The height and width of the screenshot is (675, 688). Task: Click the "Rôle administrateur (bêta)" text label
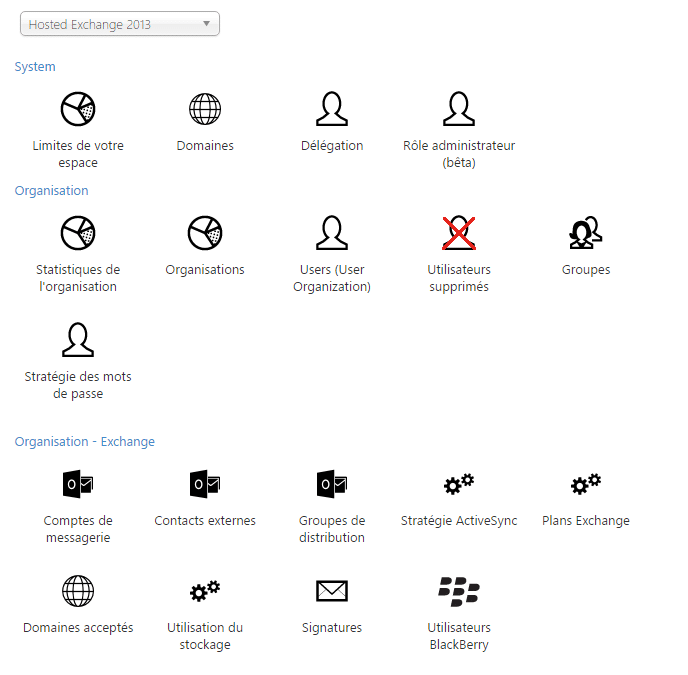(459, 154)
